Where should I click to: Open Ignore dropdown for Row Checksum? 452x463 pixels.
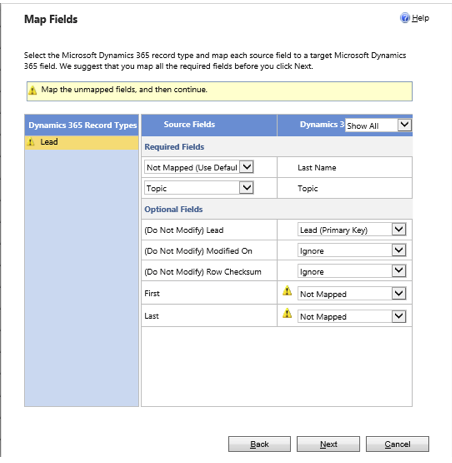click(x=351, y=271)
